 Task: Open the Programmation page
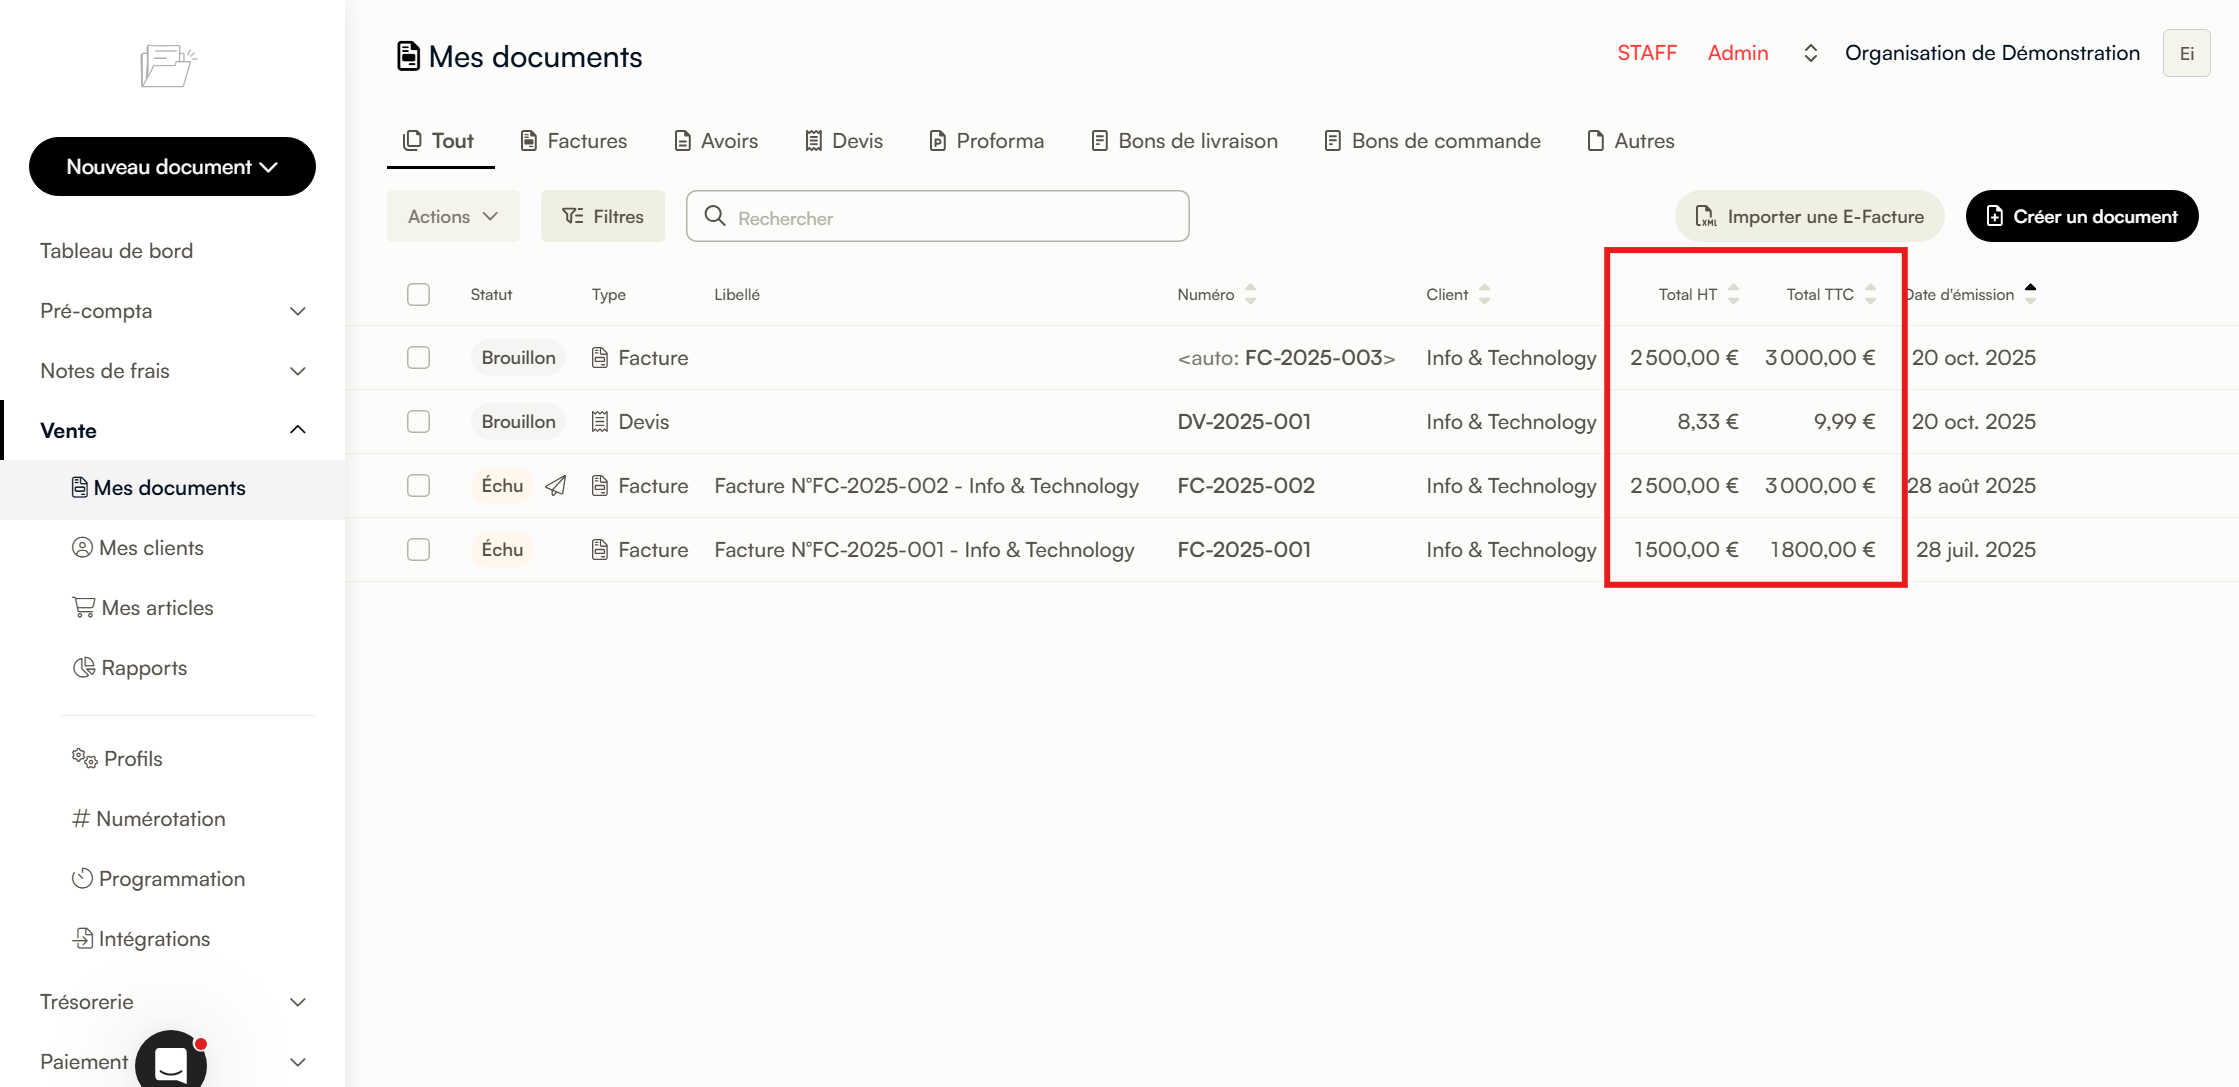tap(172, 879)
